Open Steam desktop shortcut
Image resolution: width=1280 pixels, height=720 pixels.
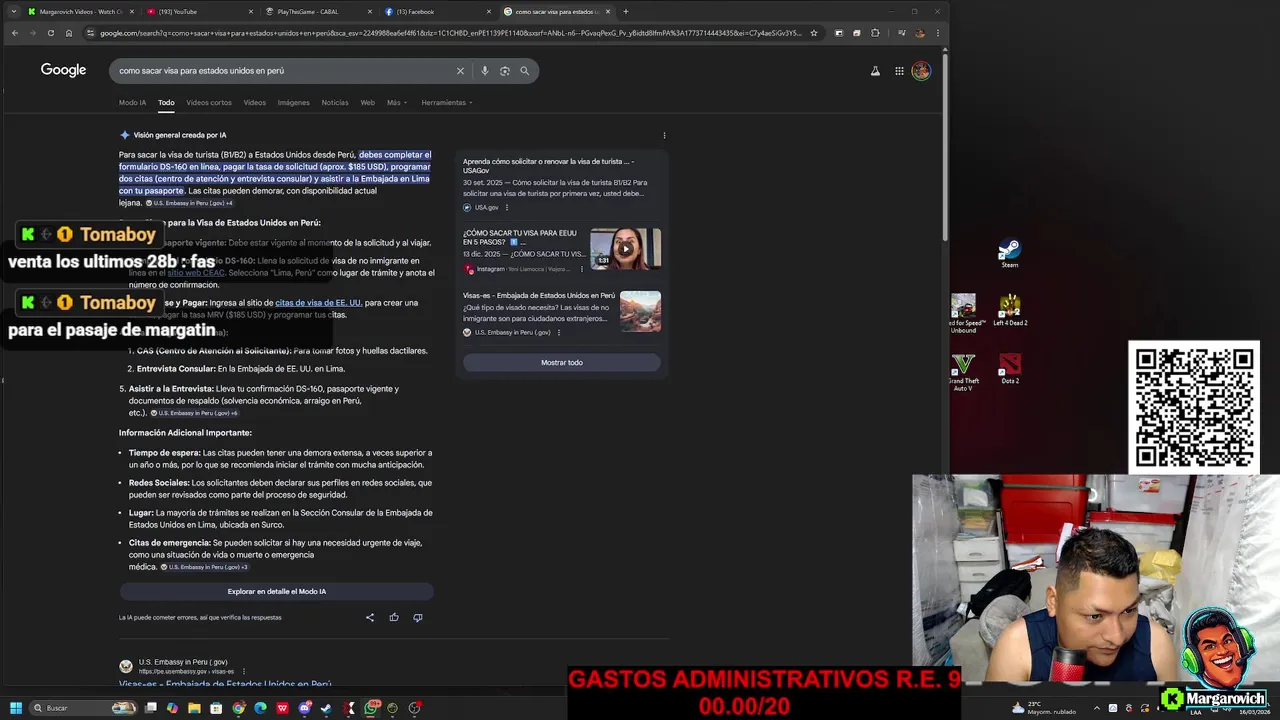pyautogui.click(x=1010, y=253)
